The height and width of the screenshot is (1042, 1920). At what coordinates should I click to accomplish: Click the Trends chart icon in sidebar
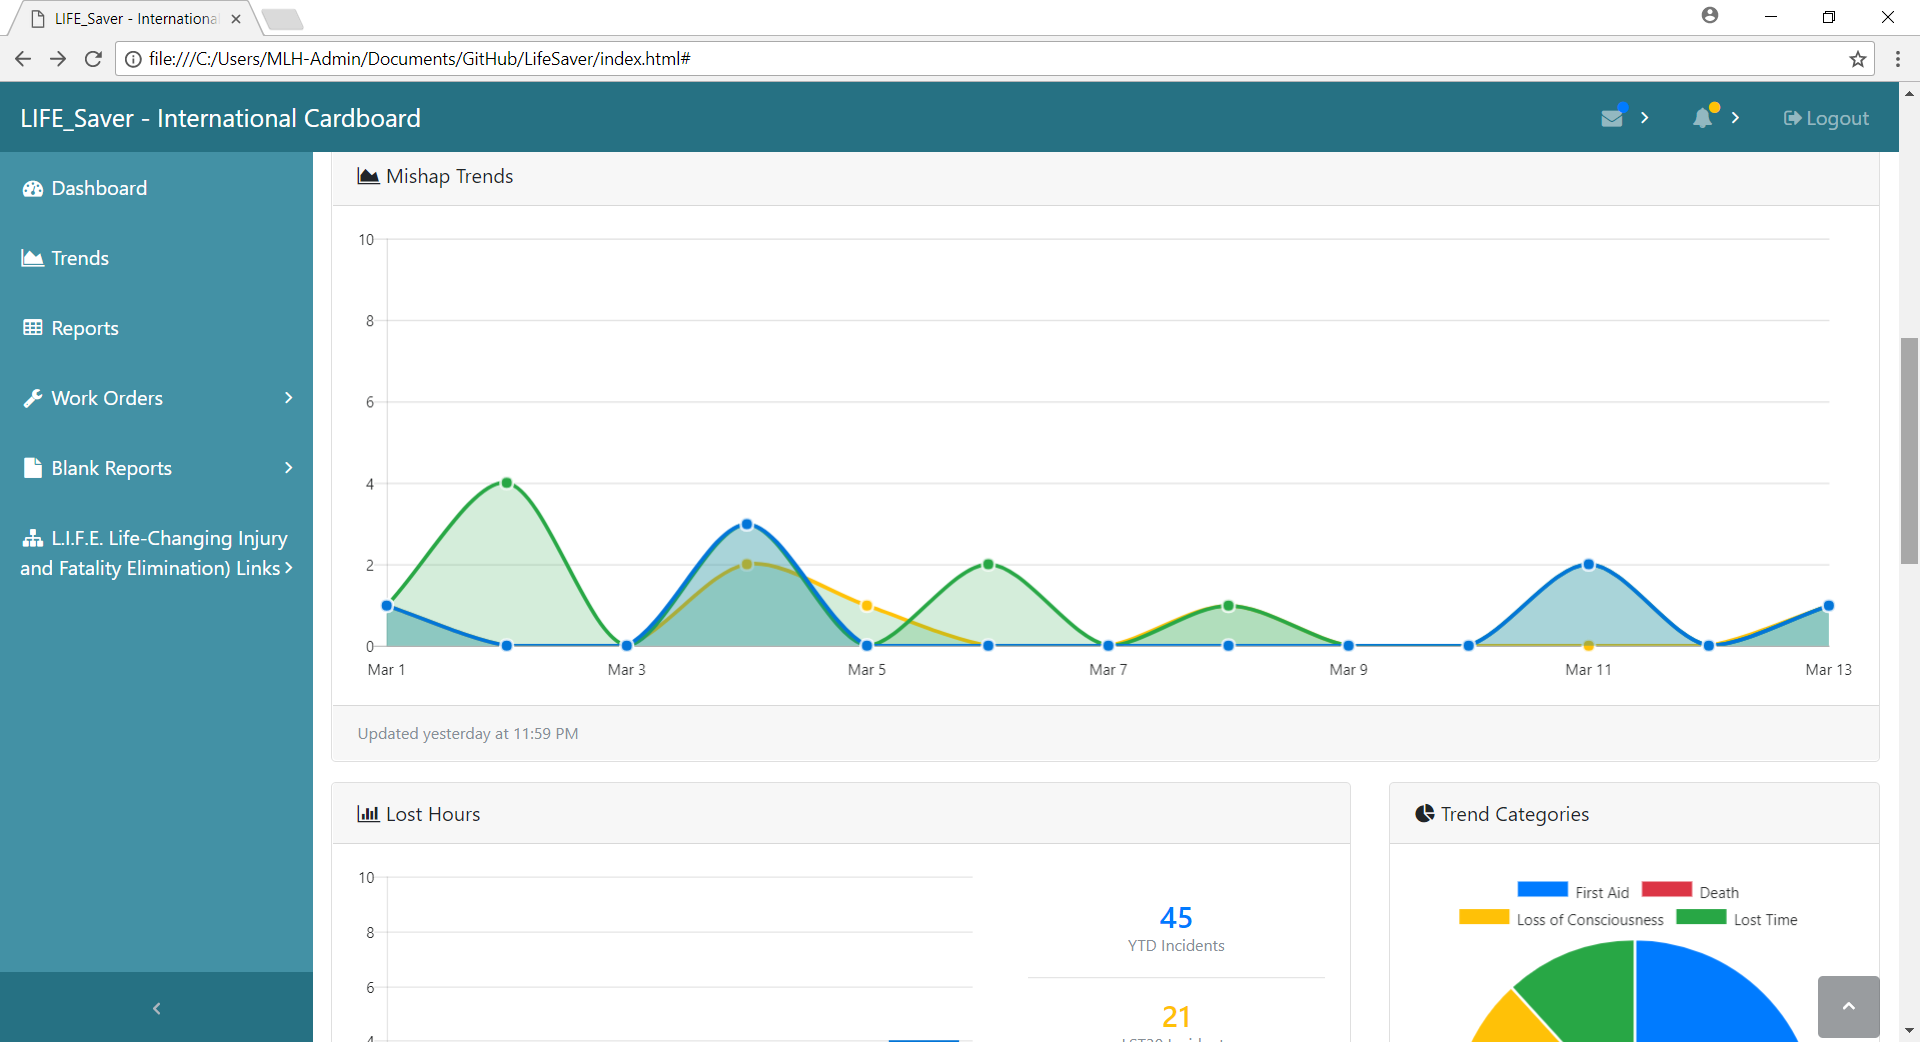point(33,258)
